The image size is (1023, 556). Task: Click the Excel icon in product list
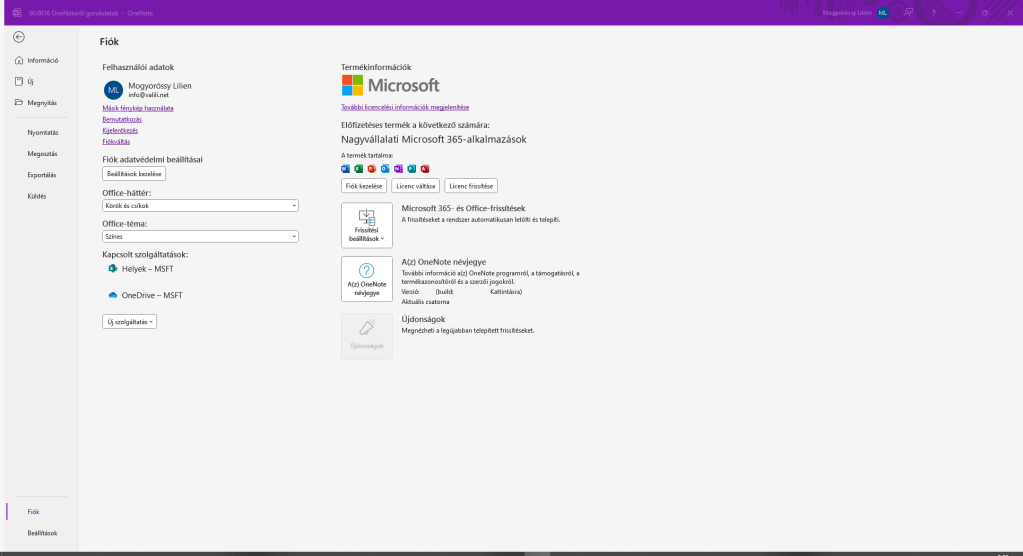(359, 169)
